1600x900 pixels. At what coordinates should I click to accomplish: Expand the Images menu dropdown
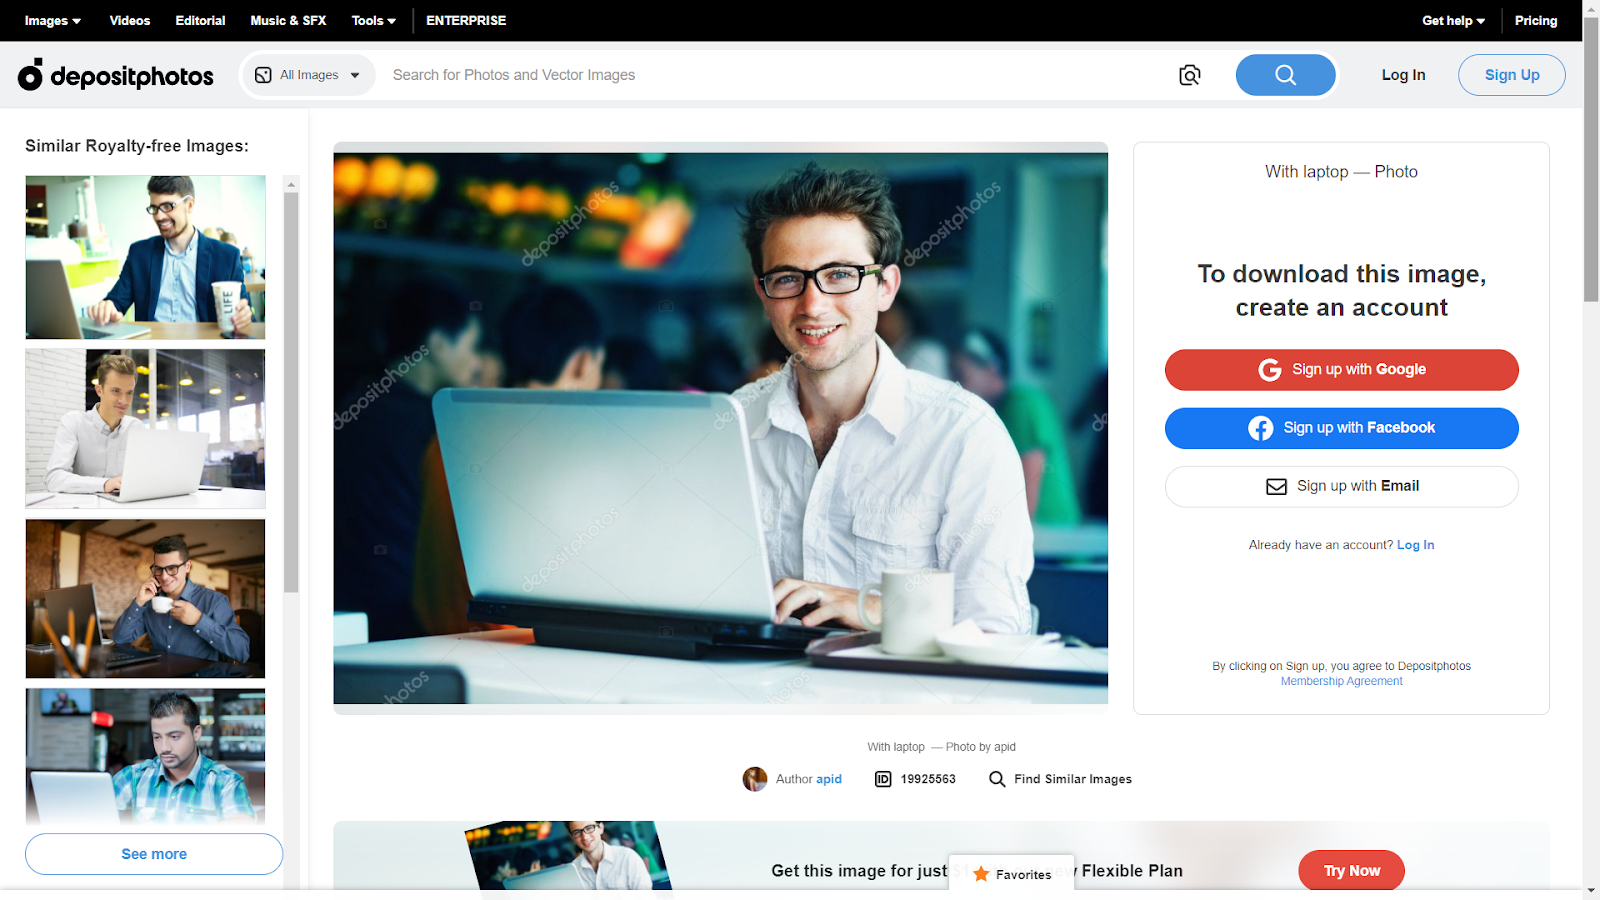(x=53, y=20)
